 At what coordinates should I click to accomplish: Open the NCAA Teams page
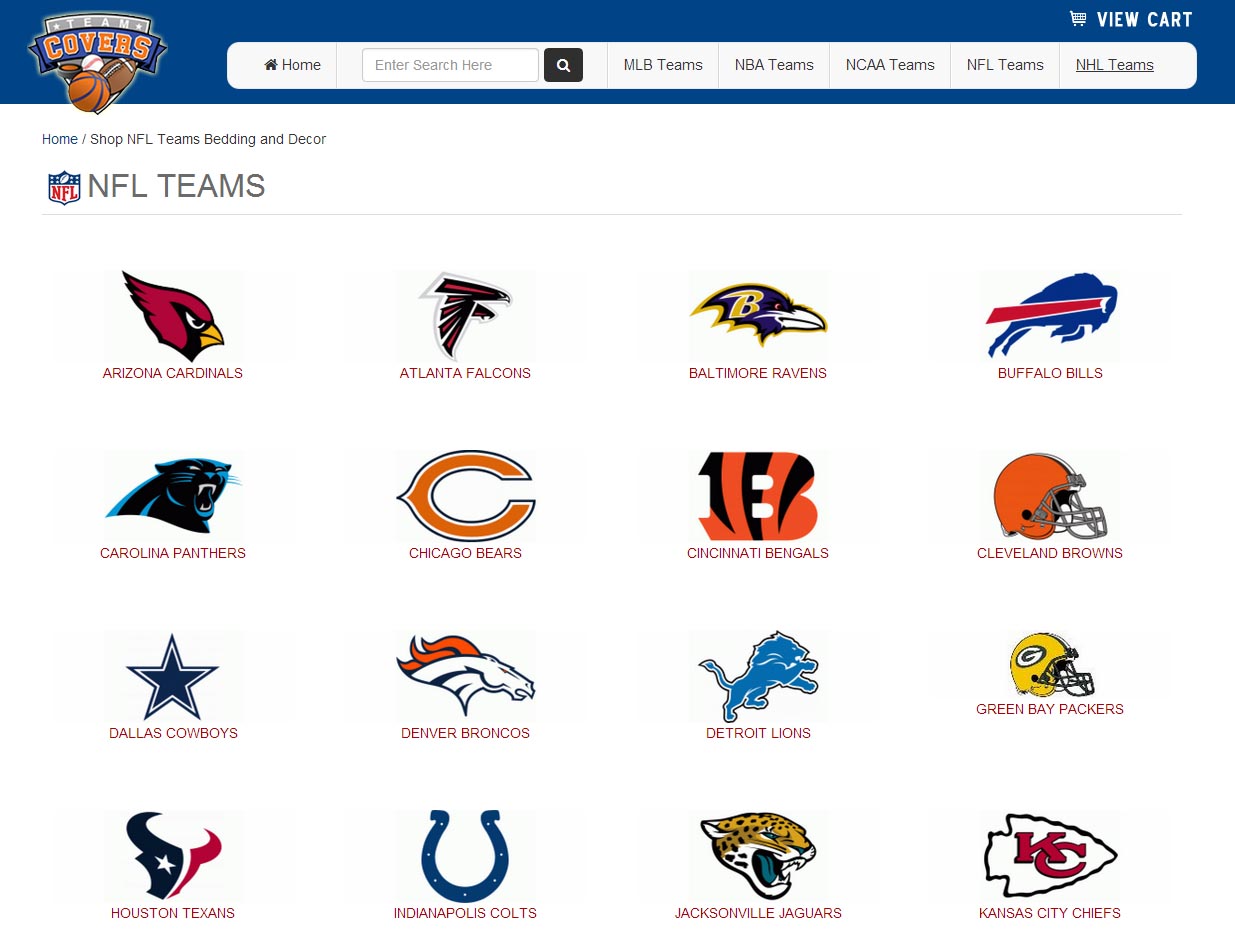pos(889,64)
